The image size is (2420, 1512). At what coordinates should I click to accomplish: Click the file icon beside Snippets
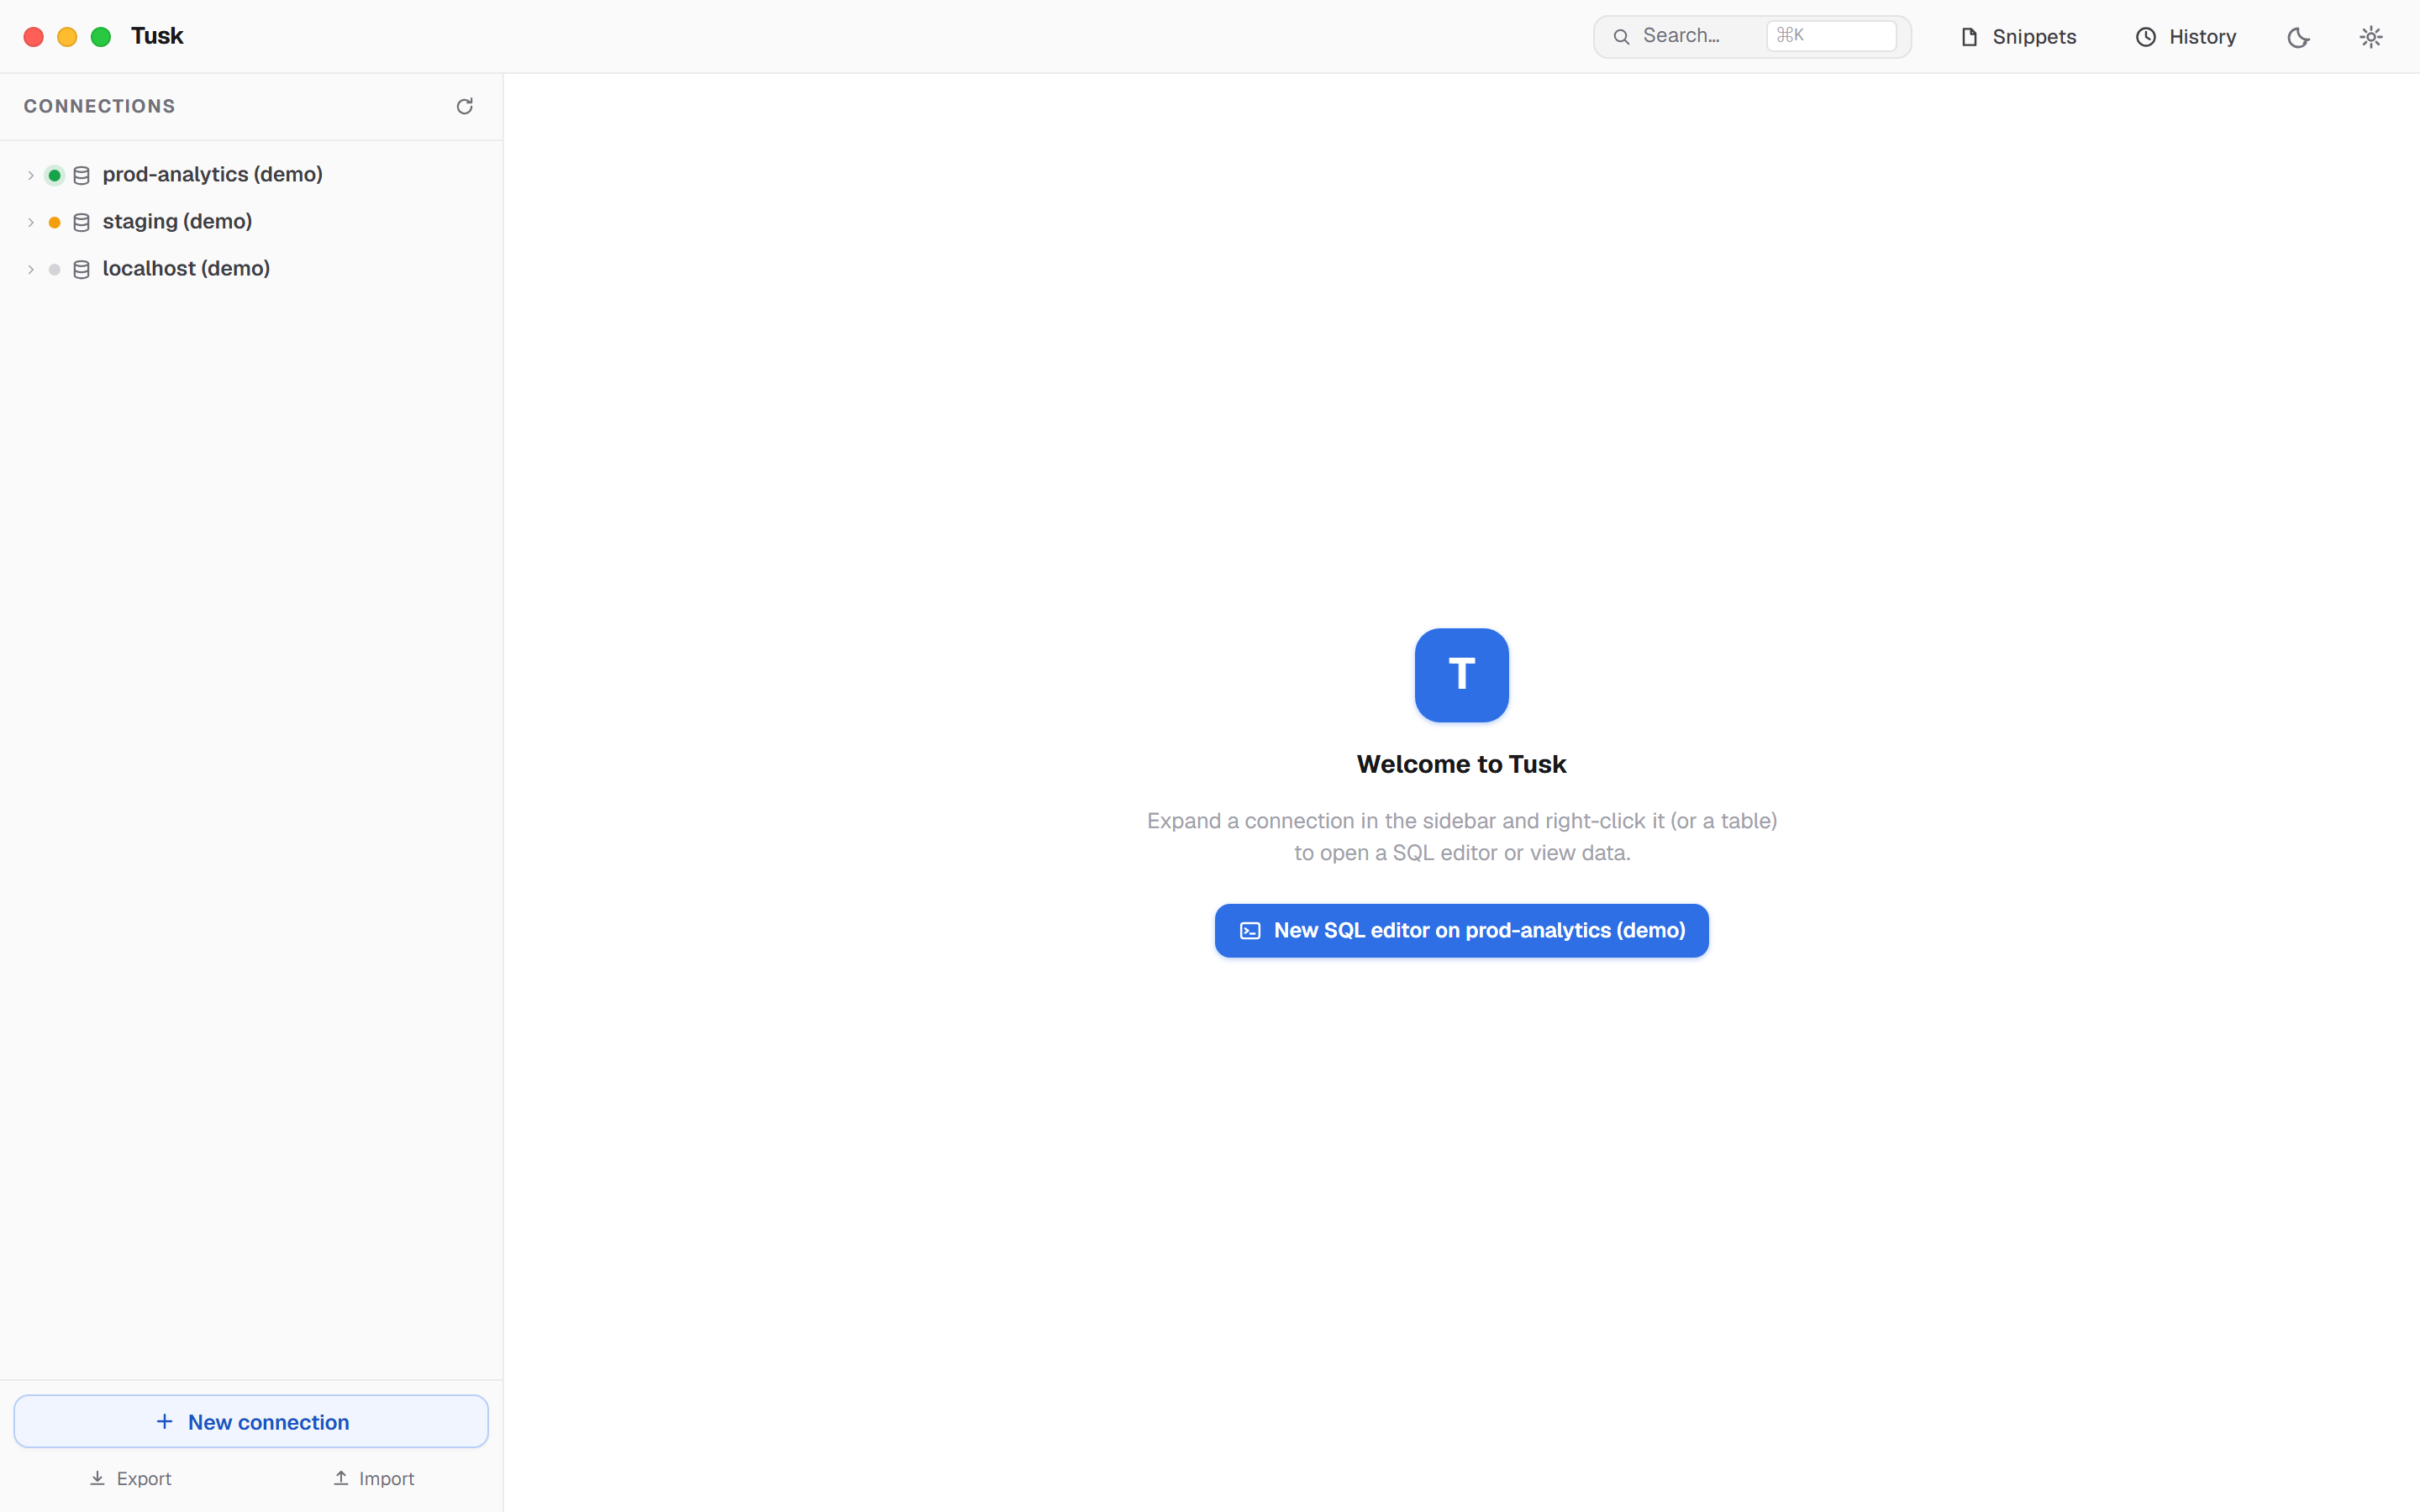point(1969,37)
